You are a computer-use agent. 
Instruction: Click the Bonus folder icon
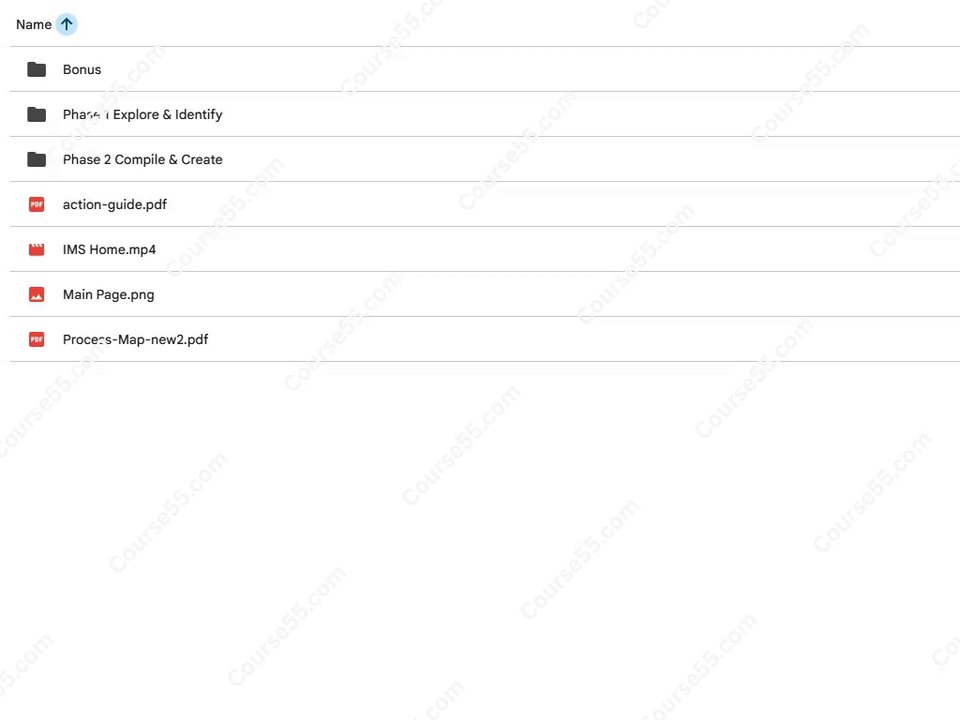pyautogui.click(x=37, y=69)
